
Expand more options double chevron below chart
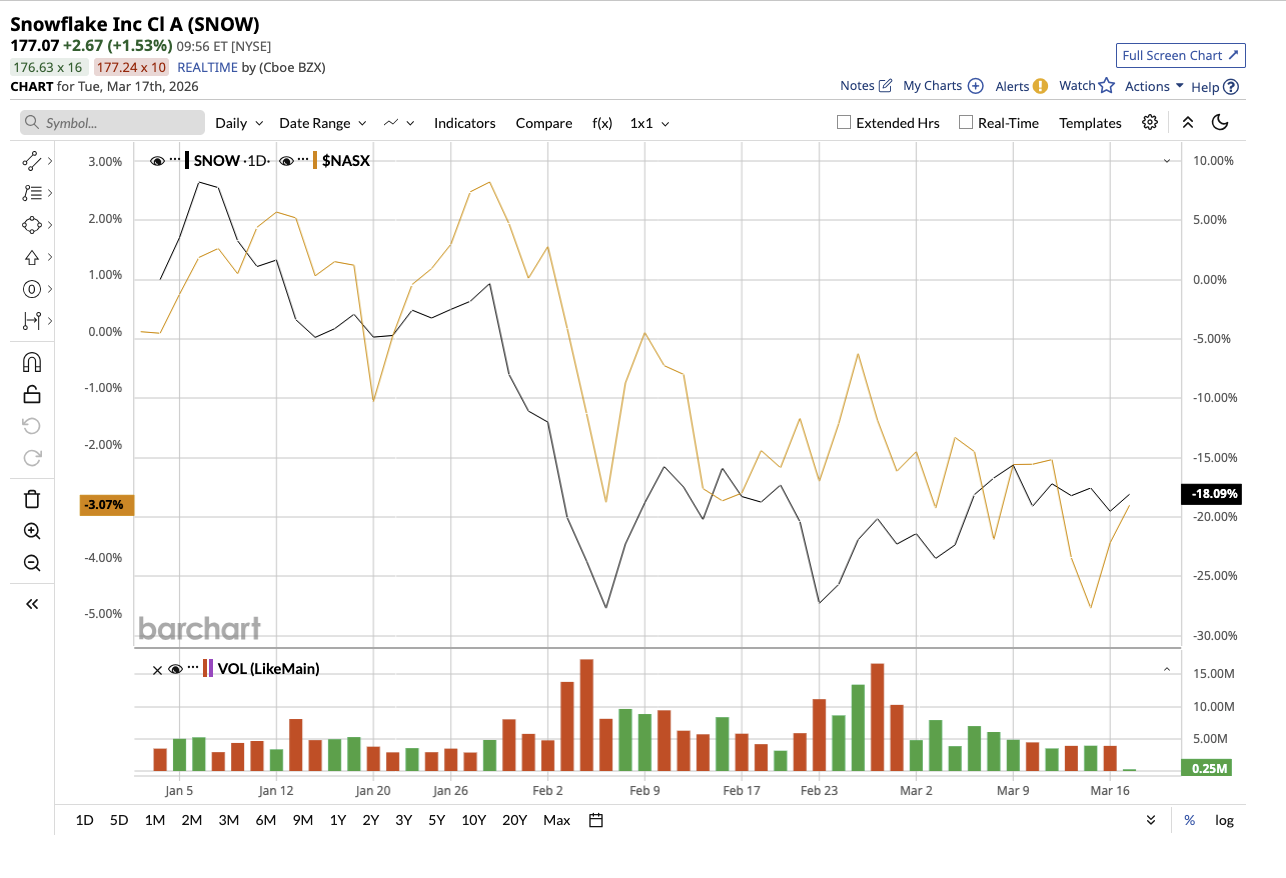1151,820
